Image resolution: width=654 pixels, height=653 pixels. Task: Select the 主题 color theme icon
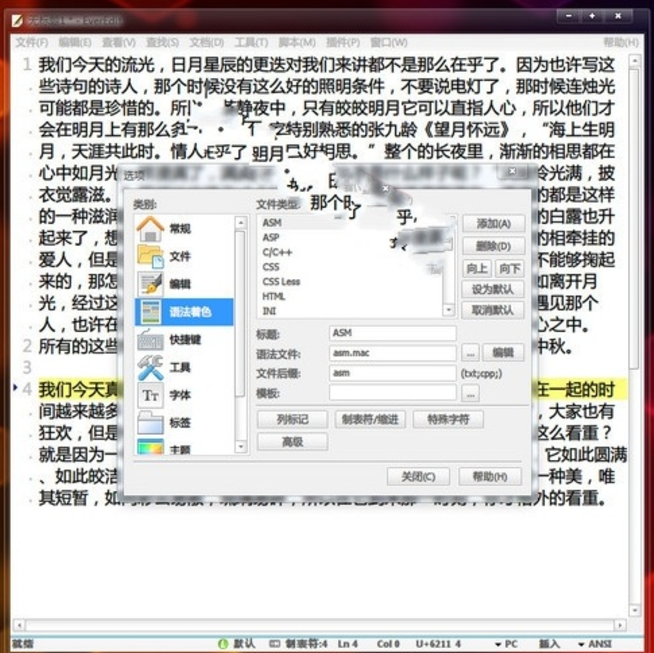pyautogui.click(x=150, y=447)
